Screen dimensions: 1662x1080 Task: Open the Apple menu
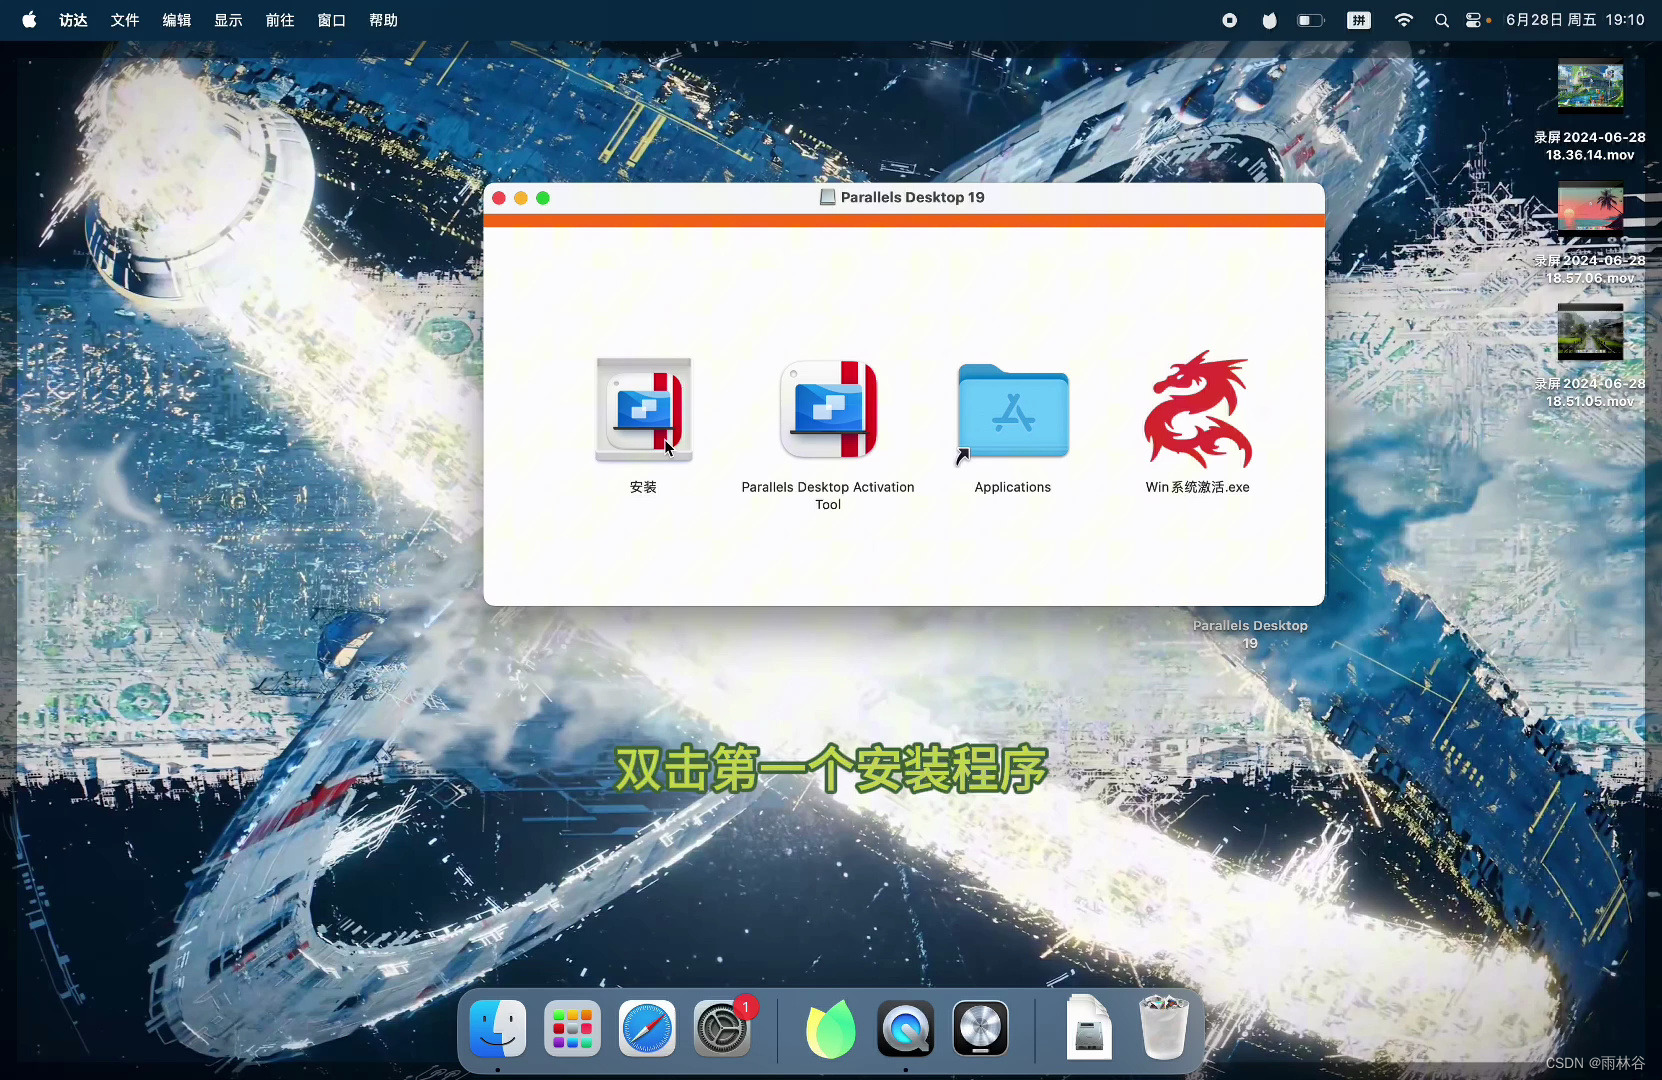coord(29,20)
